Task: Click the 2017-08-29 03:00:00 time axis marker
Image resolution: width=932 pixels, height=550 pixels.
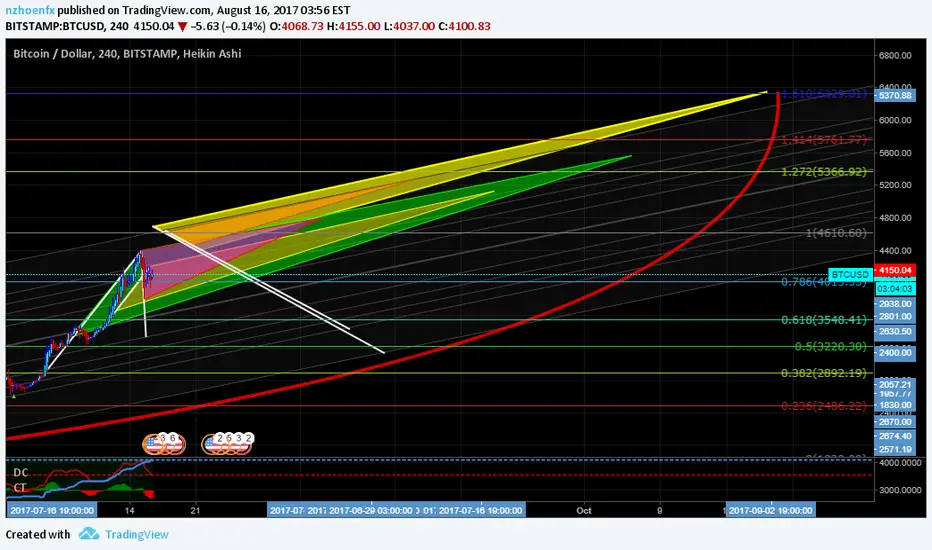Action: (x=370, y=510)
